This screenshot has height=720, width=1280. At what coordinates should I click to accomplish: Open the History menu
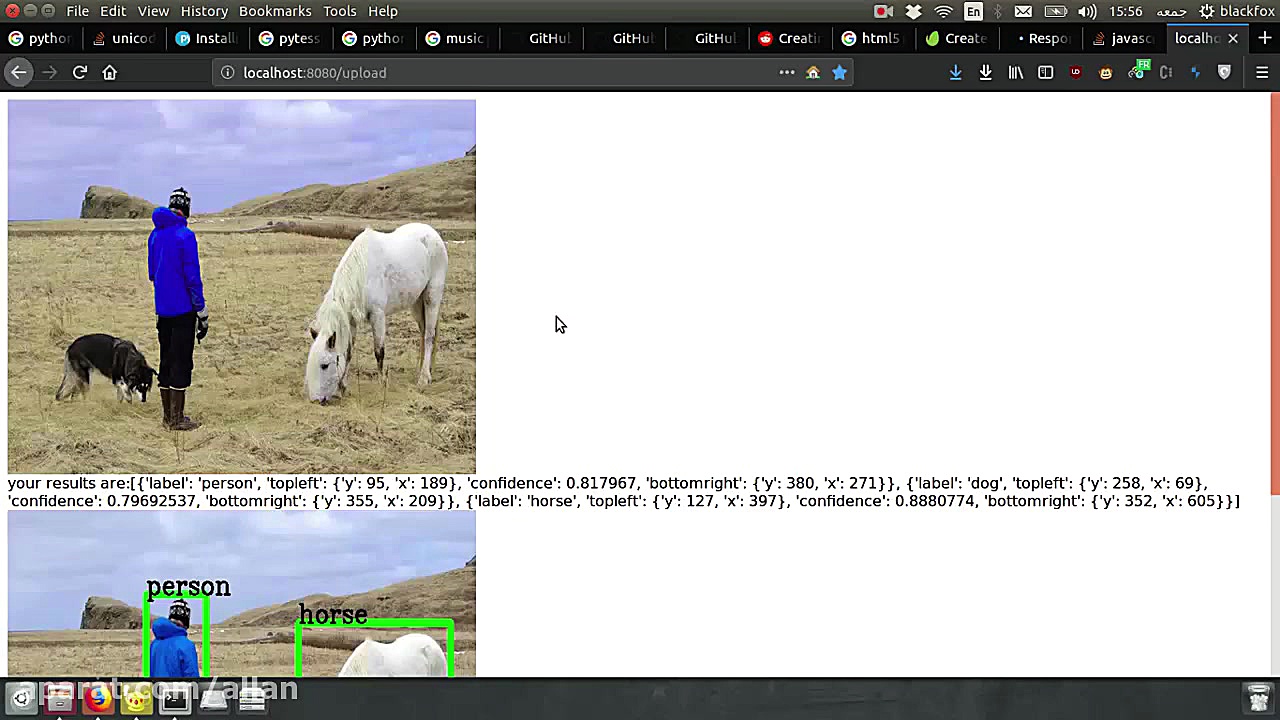pyautogui.click(x=204, y=11)
